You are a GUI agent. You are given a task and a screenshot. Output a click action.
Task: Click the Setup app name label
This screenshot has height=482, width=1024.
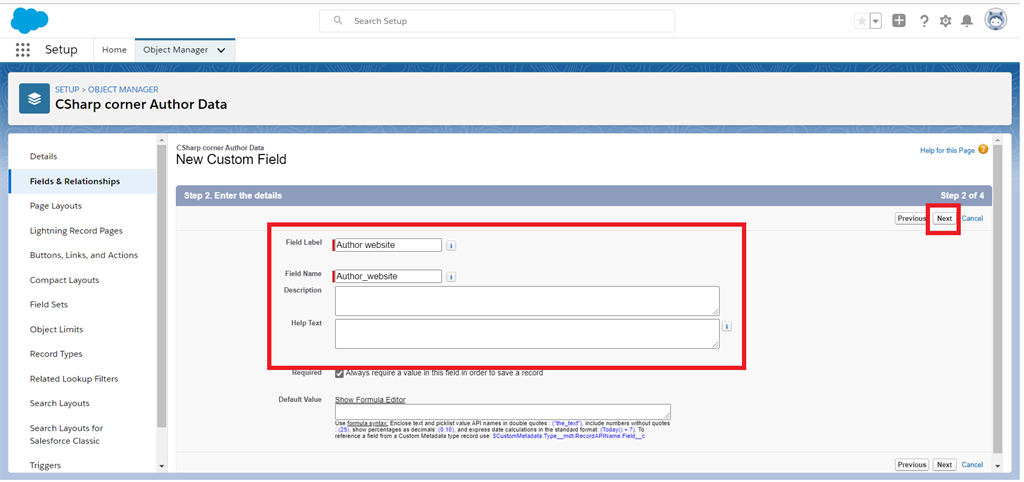(61, 50)
